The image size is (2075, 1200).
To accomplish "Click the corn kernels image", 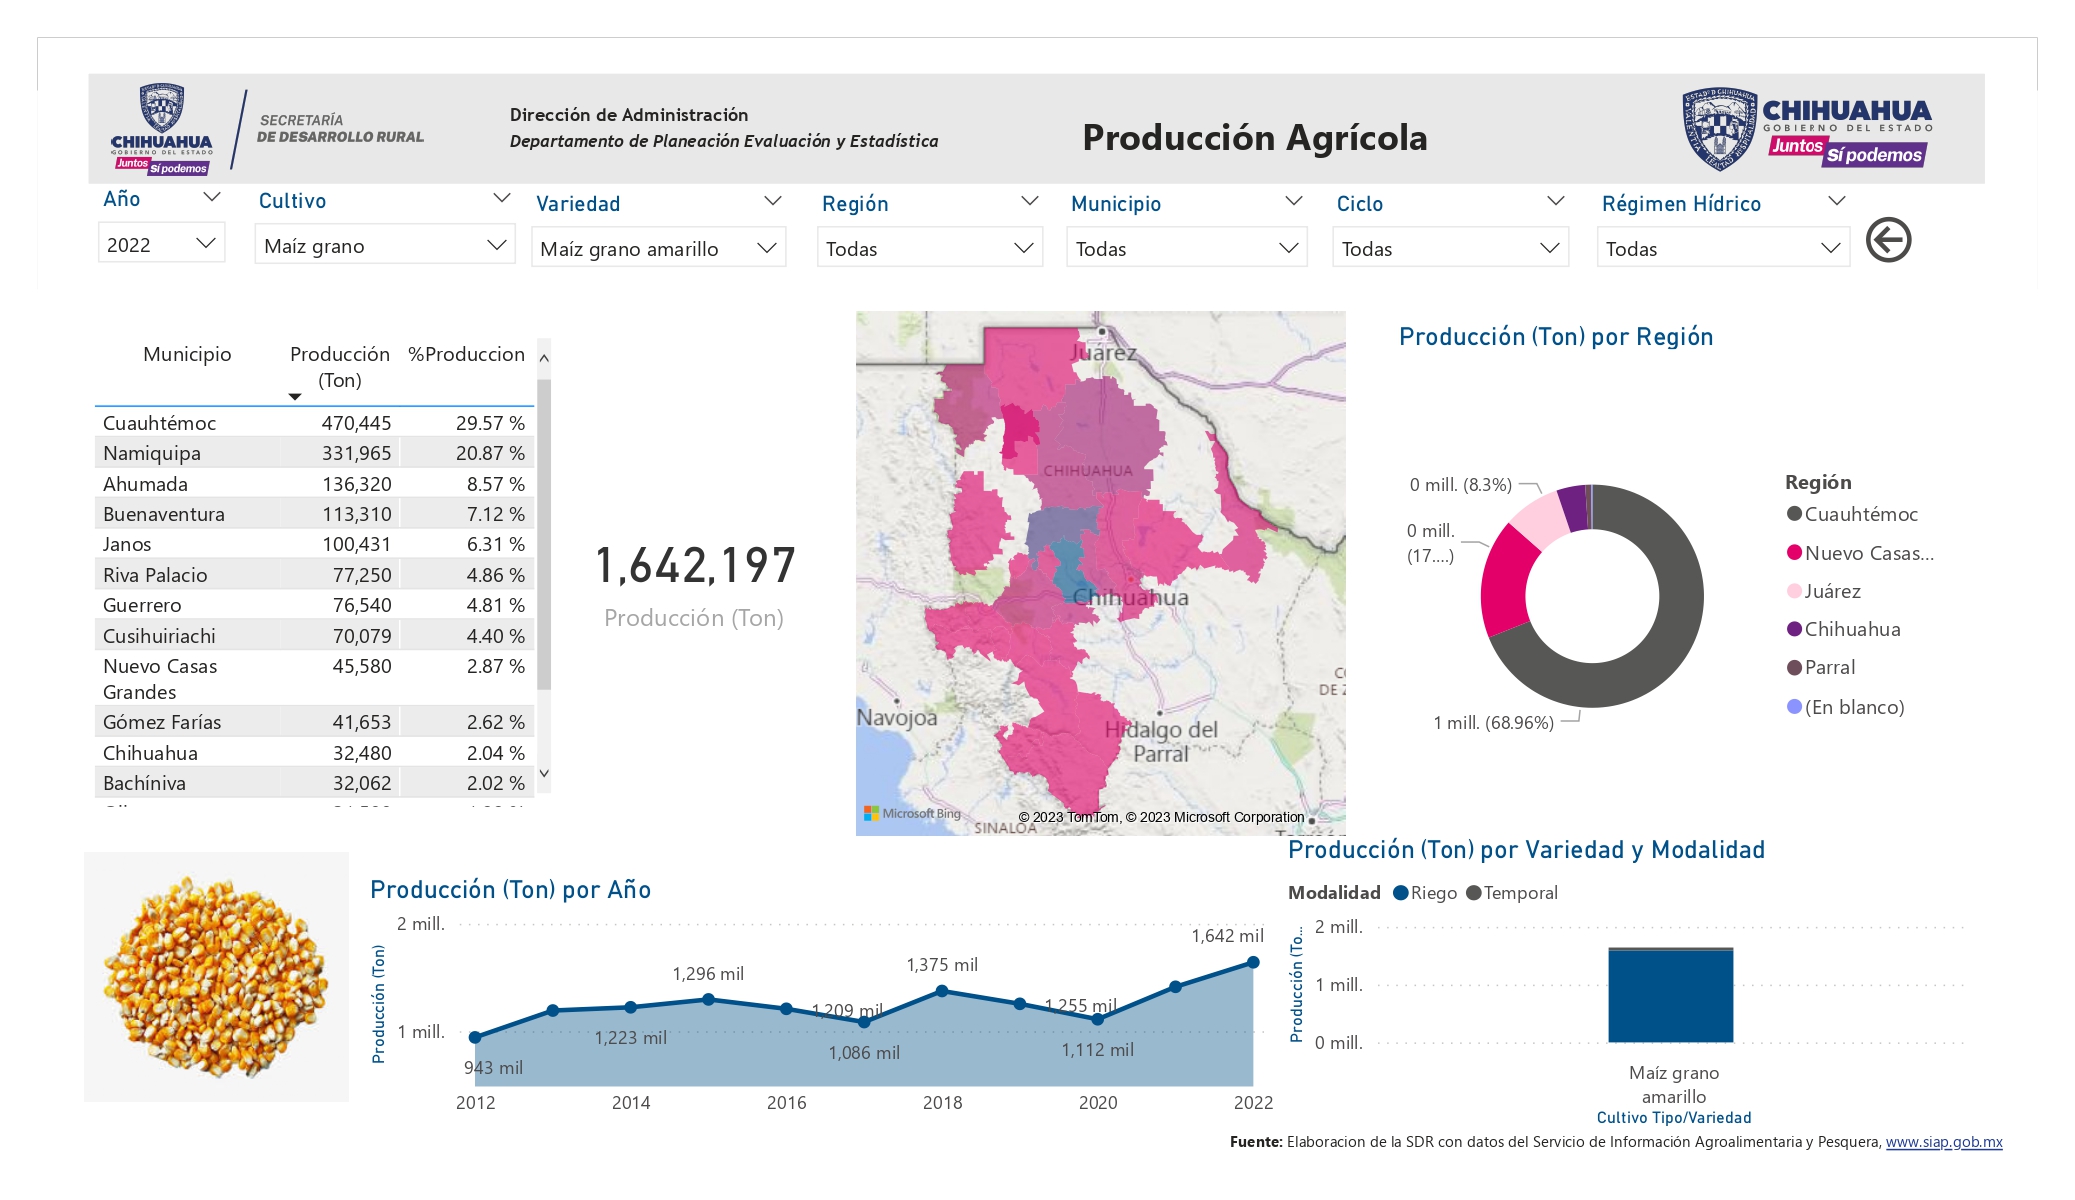I will click(216, 977).
